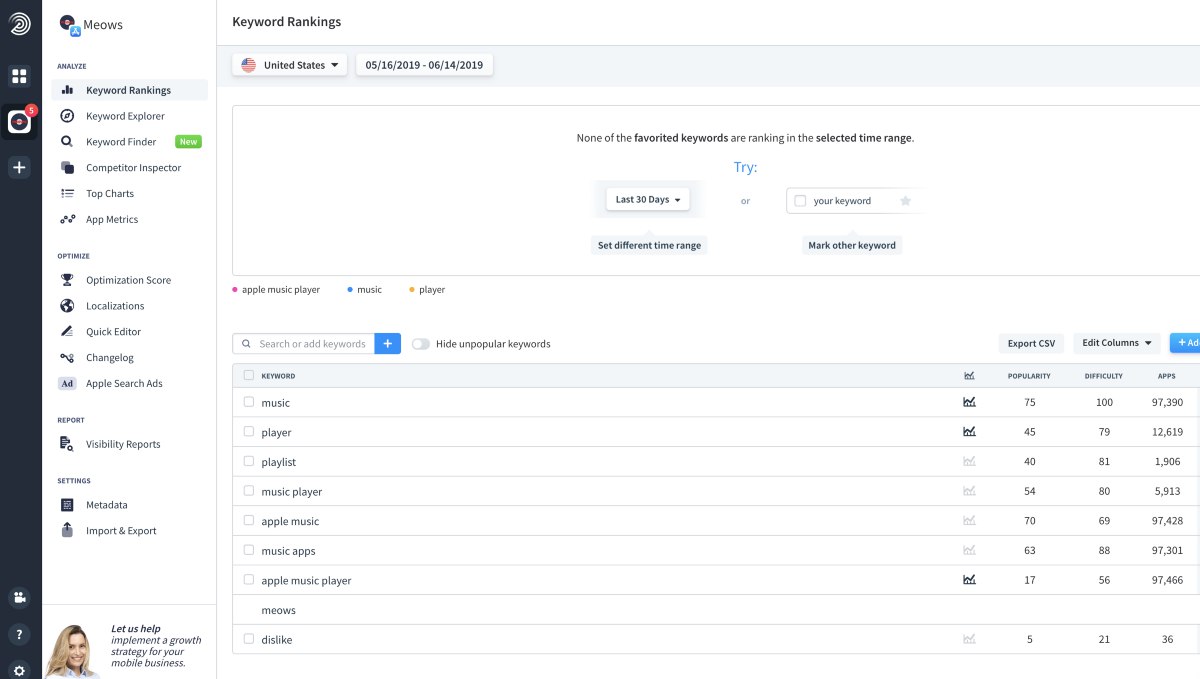
Task: Click the orange player legend dot
Action: [x=412, y=290]
